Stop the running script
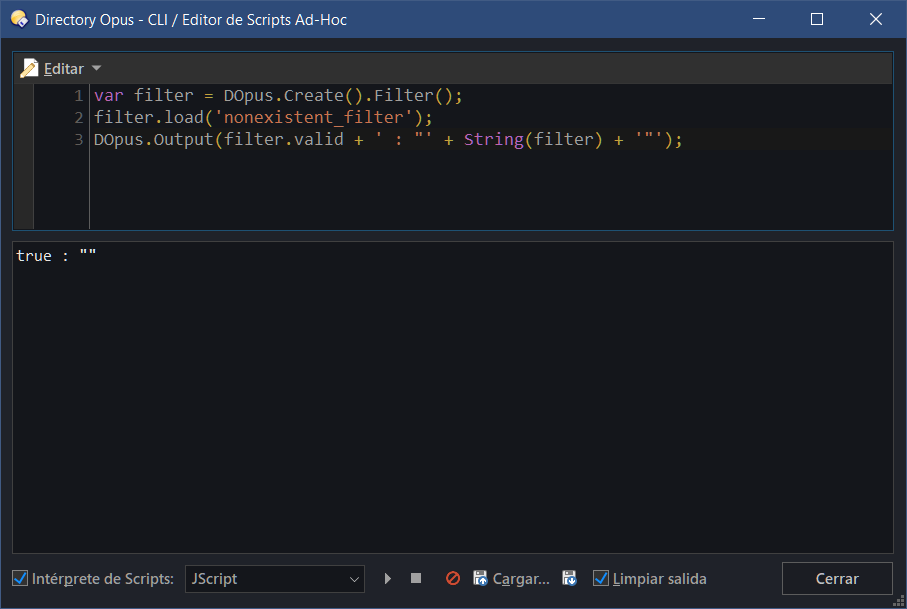 (415, 578)
